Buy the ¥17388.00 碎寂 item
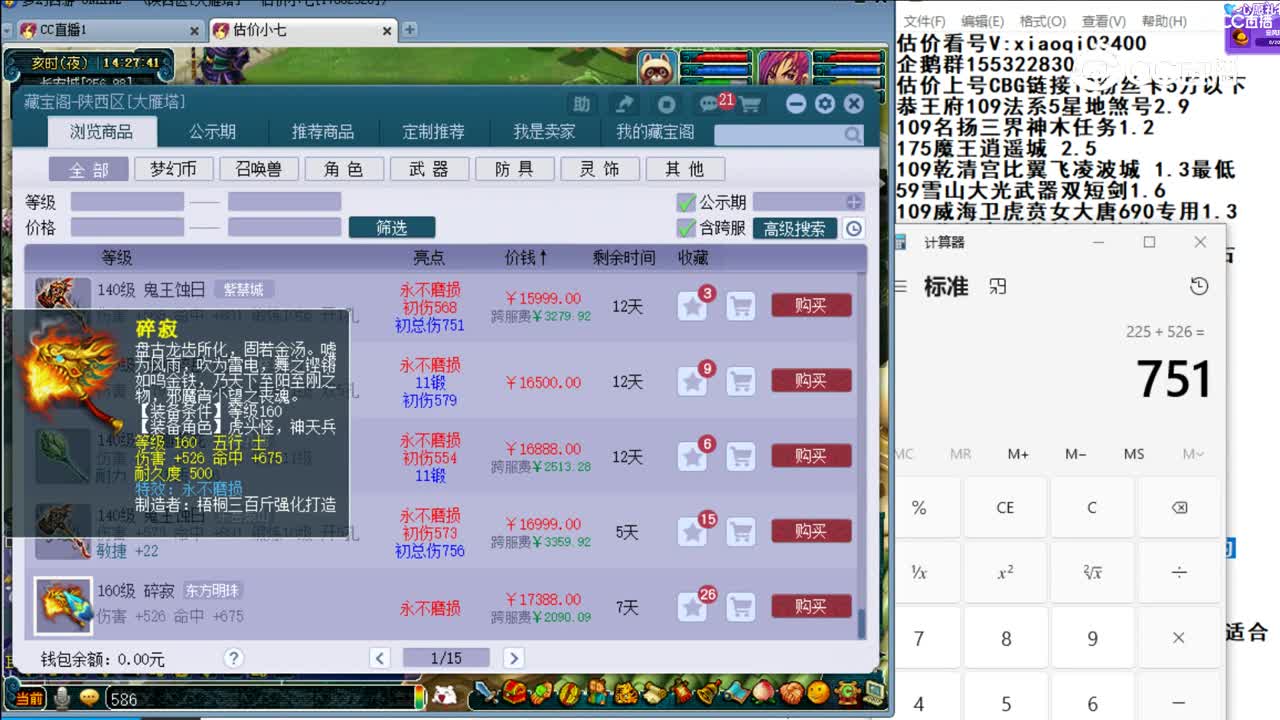 point(811,606)
